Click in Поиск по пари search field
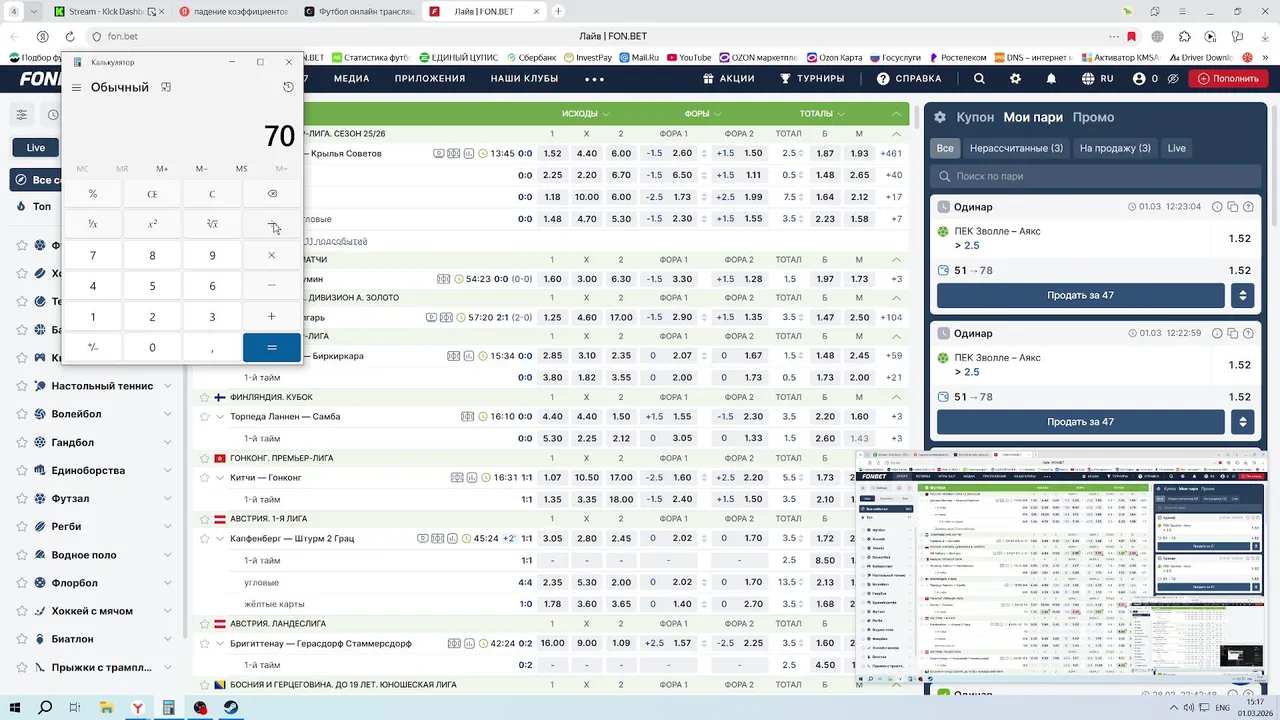This screenshot has width=1280, height=720. [x=1095, y=176]
